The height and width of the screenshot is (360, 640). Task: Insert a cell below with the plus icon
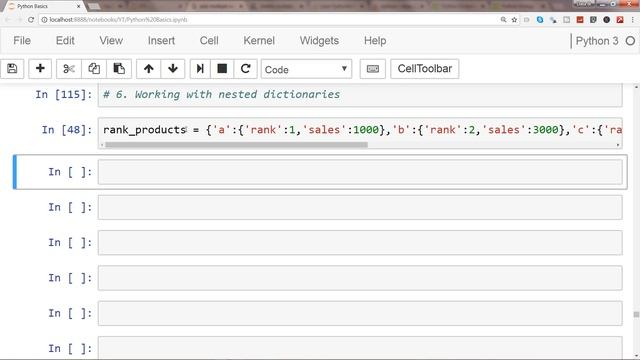[40, 69]
